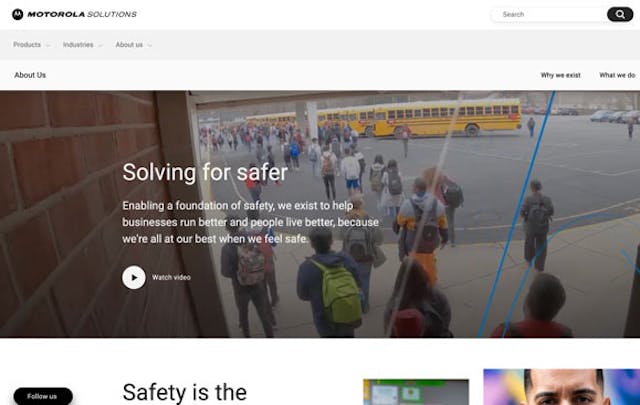Click the Motorola Solutions wordmark

82,14
